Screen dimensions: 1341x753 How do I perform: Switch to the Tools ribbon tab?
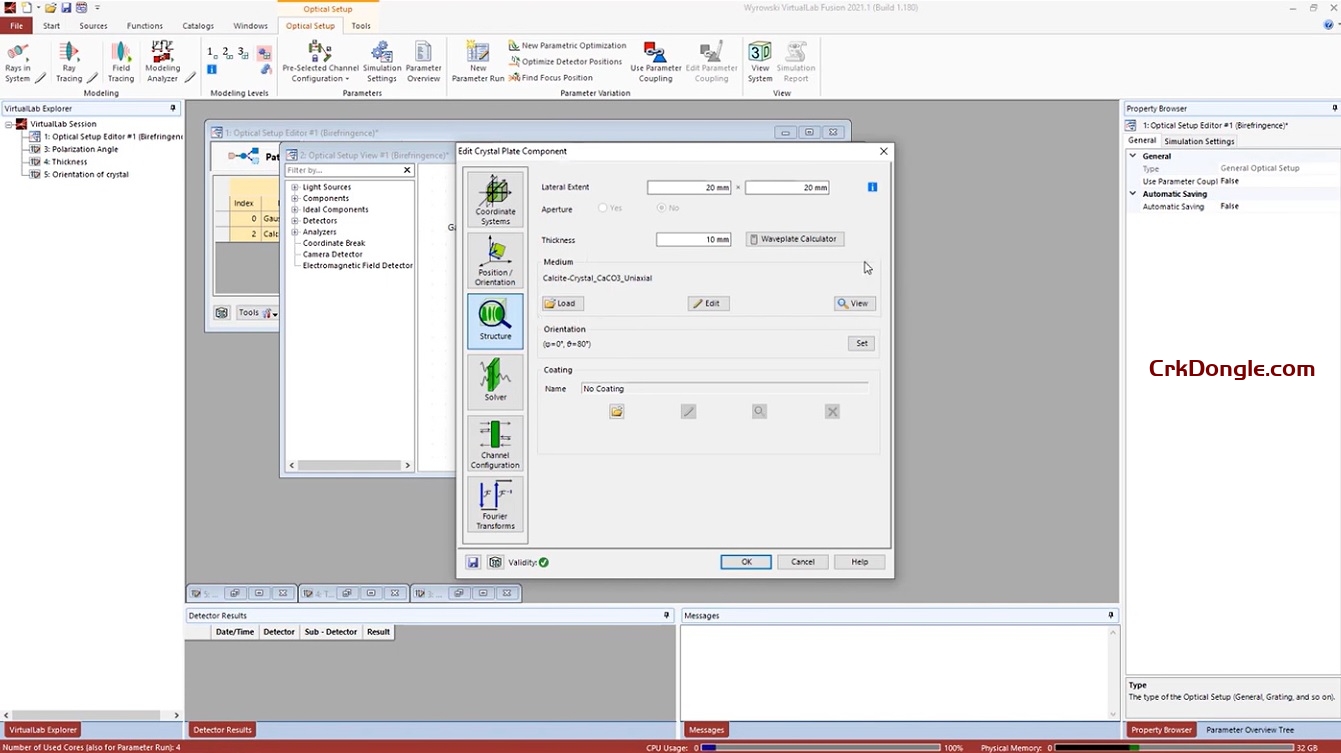point(360,25)
